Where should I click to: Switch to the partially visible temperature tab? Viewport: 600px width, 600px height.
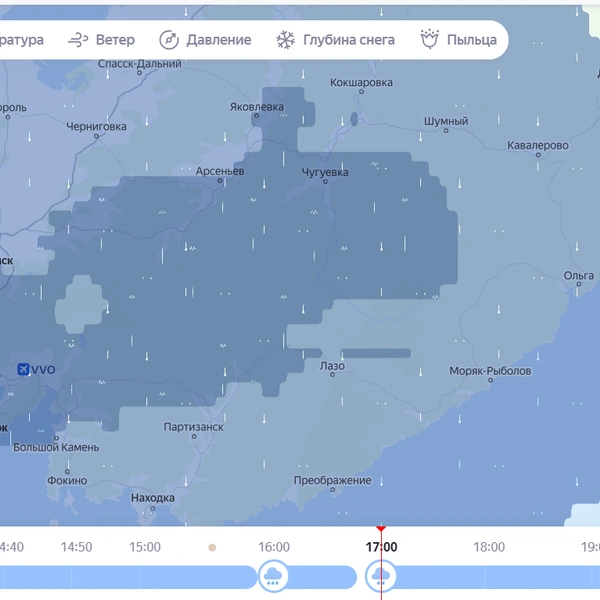pos(21,40)
